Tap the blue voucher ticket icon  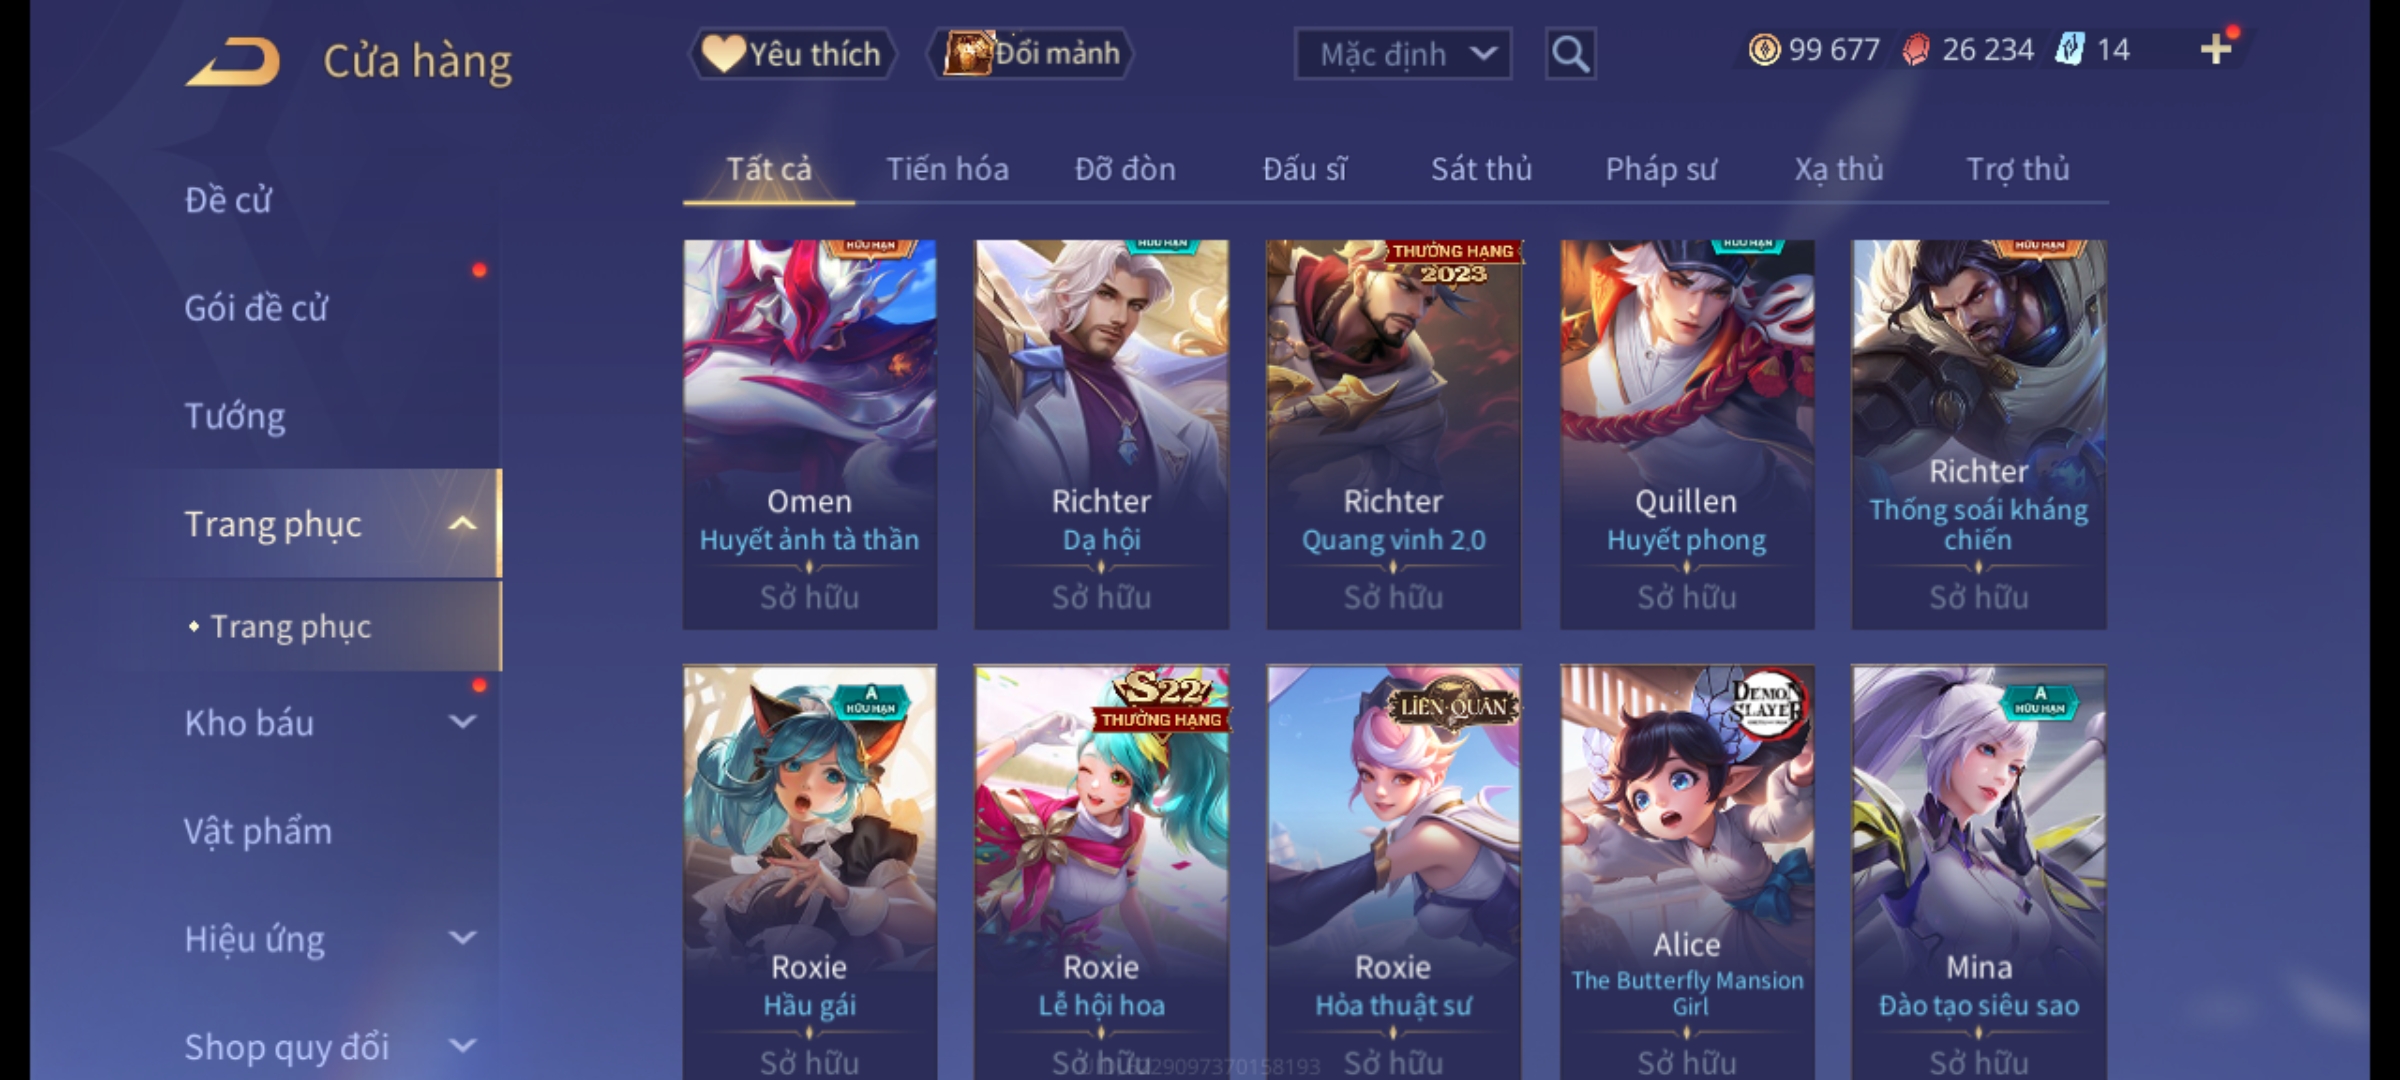coord(2069,49)
